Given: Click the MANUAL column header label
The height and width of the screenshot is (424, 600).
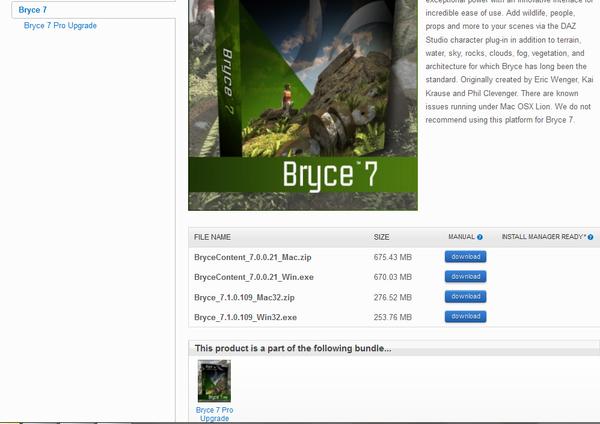Looking at the screenshot, I should pyautogui.click(x=461, y=237).
